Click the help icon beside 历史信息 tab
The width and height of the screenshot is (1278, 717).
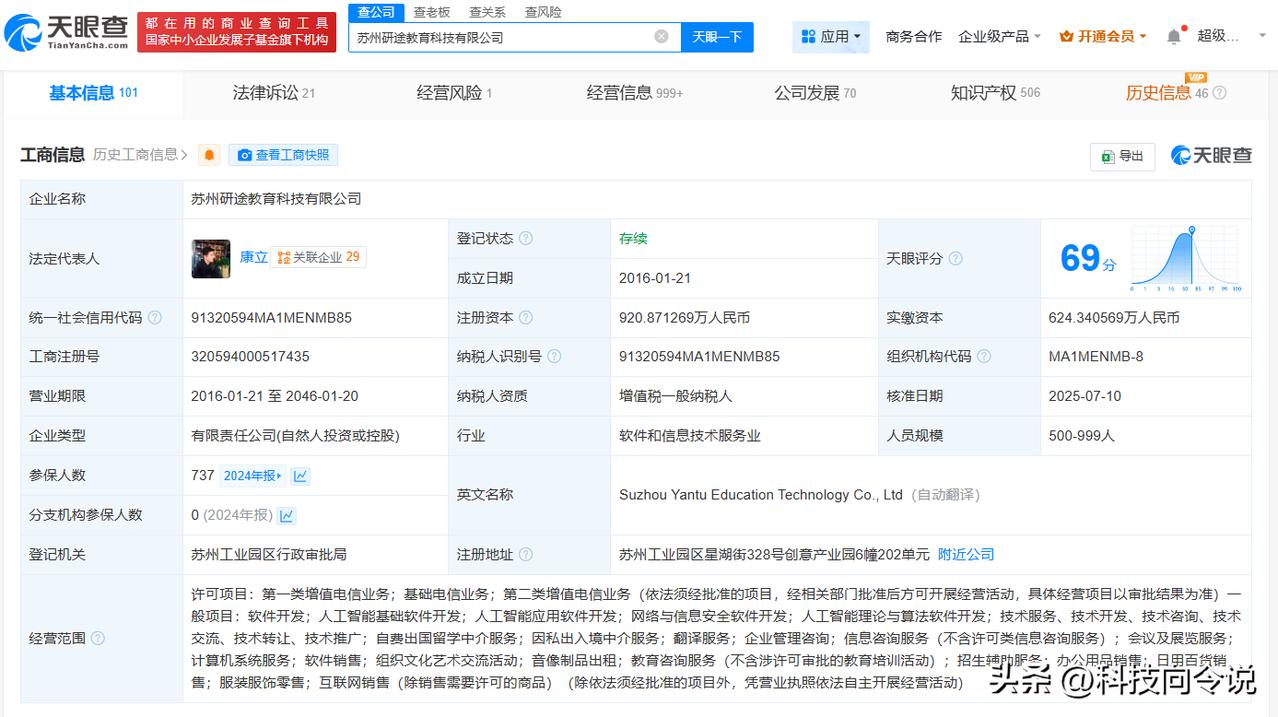pyautogui.click(x=1219, y=93)
